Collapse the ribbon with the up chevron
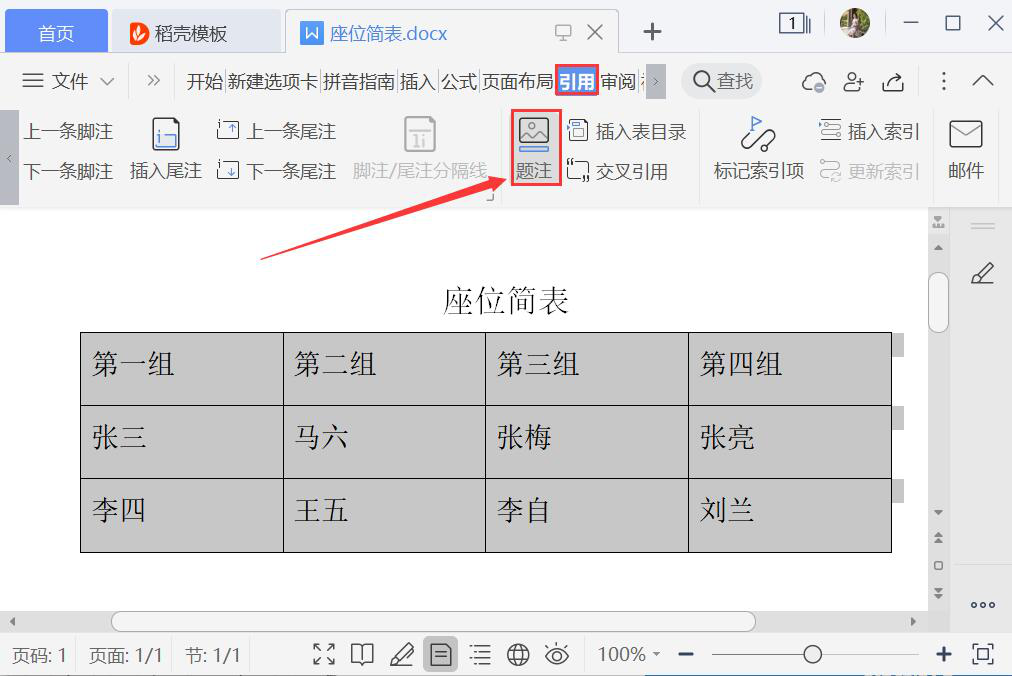The height and width of the screenshot is (676, 1012). [x=982, y=81]
